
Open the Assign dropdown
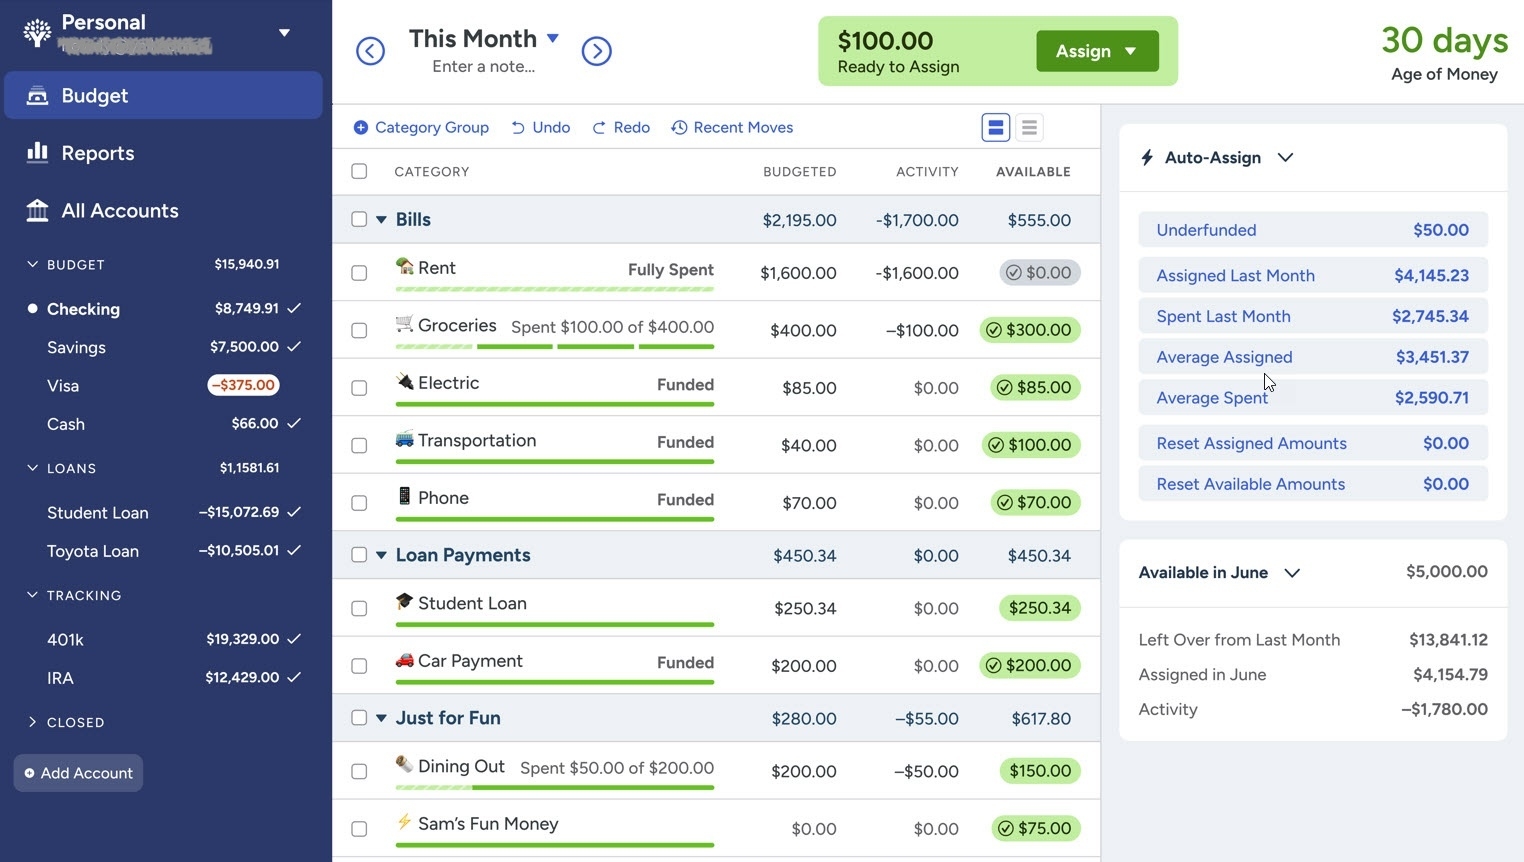coord(1097,51)
